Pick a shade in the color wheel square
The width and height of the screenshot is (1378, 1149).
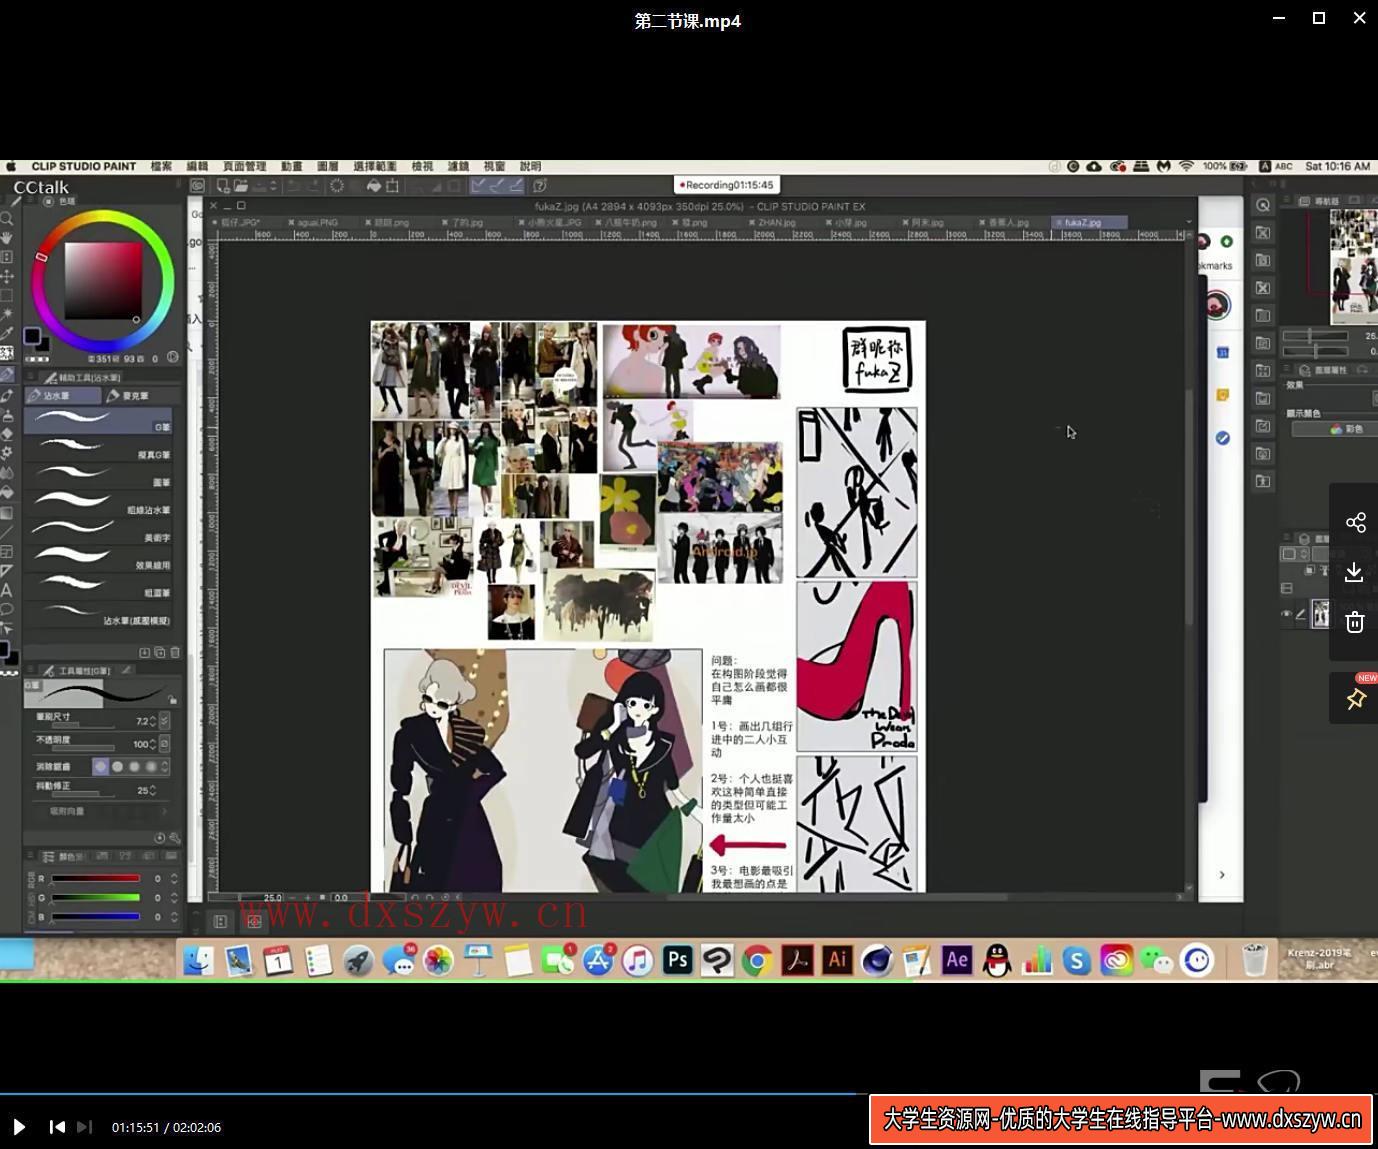pyautogui.click(x=103, y=281)
